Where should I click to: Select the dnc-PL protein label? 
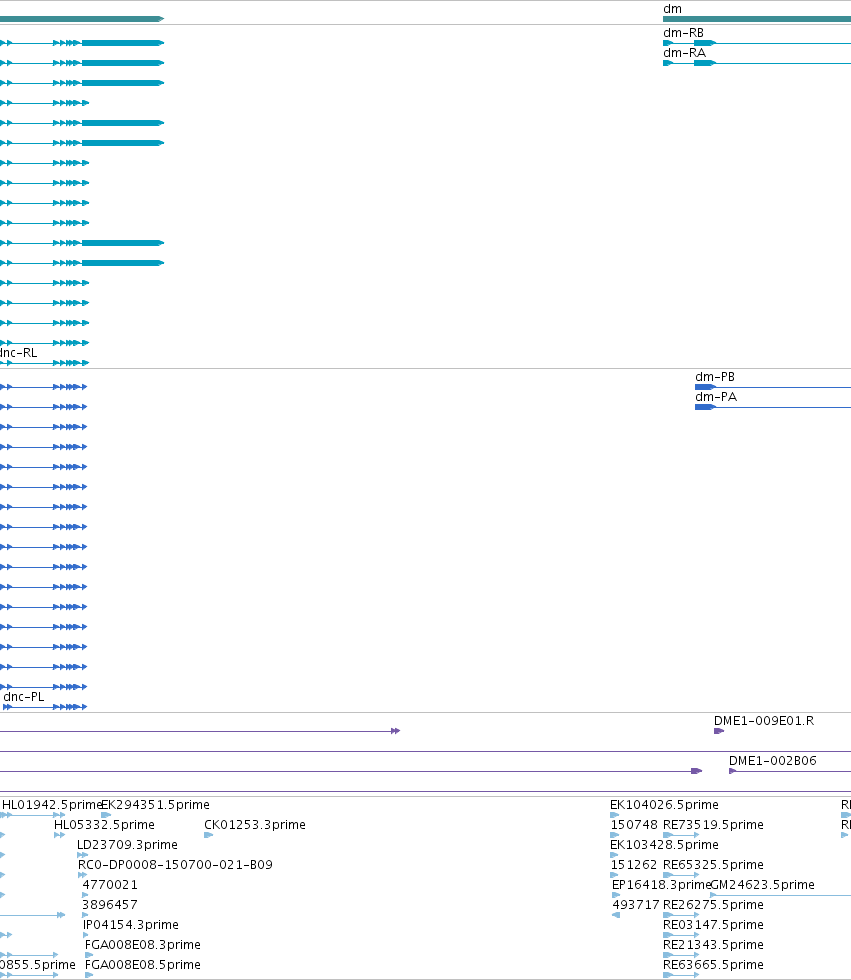tap(24, 696)
